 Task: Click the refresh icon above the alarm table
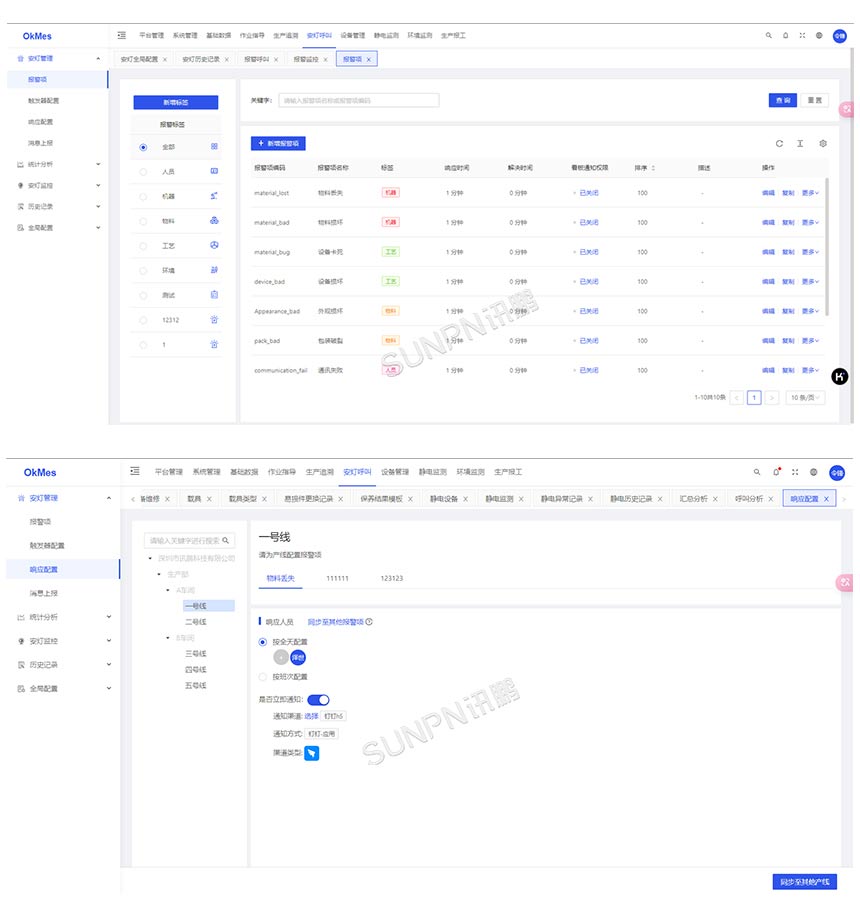point(779,144)
